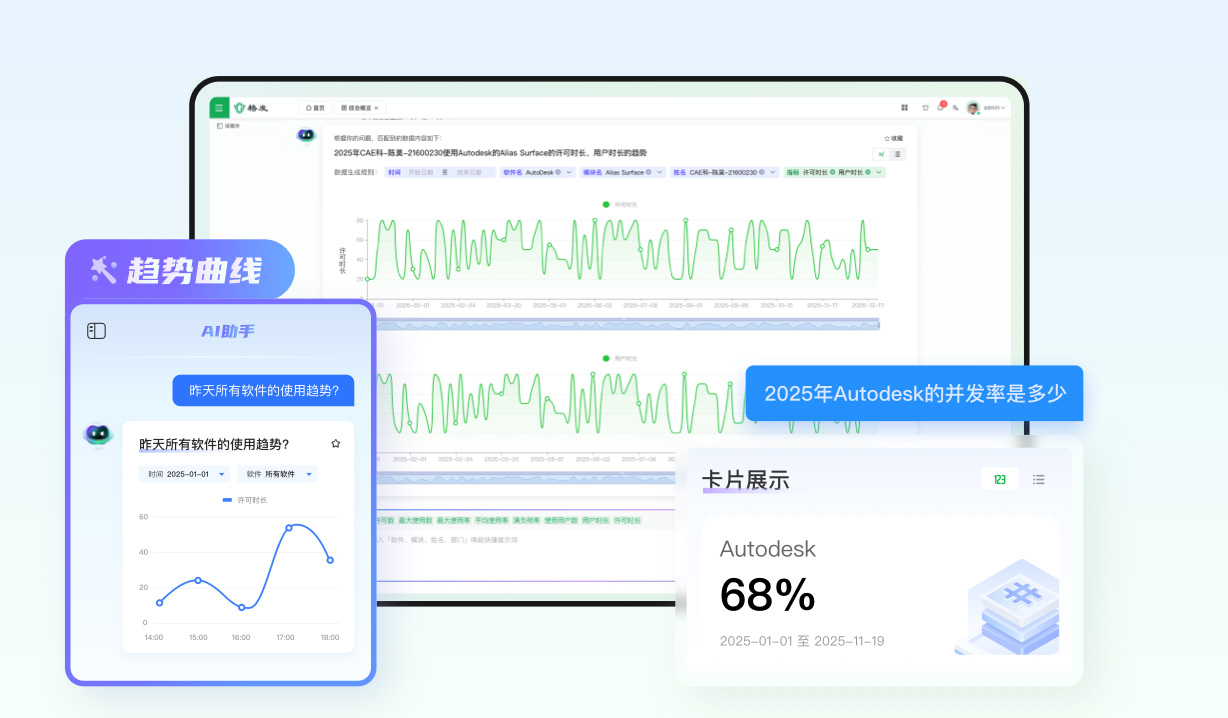
Task: Switch to the 123 card view toggle
Action: (x=999, y=480)
